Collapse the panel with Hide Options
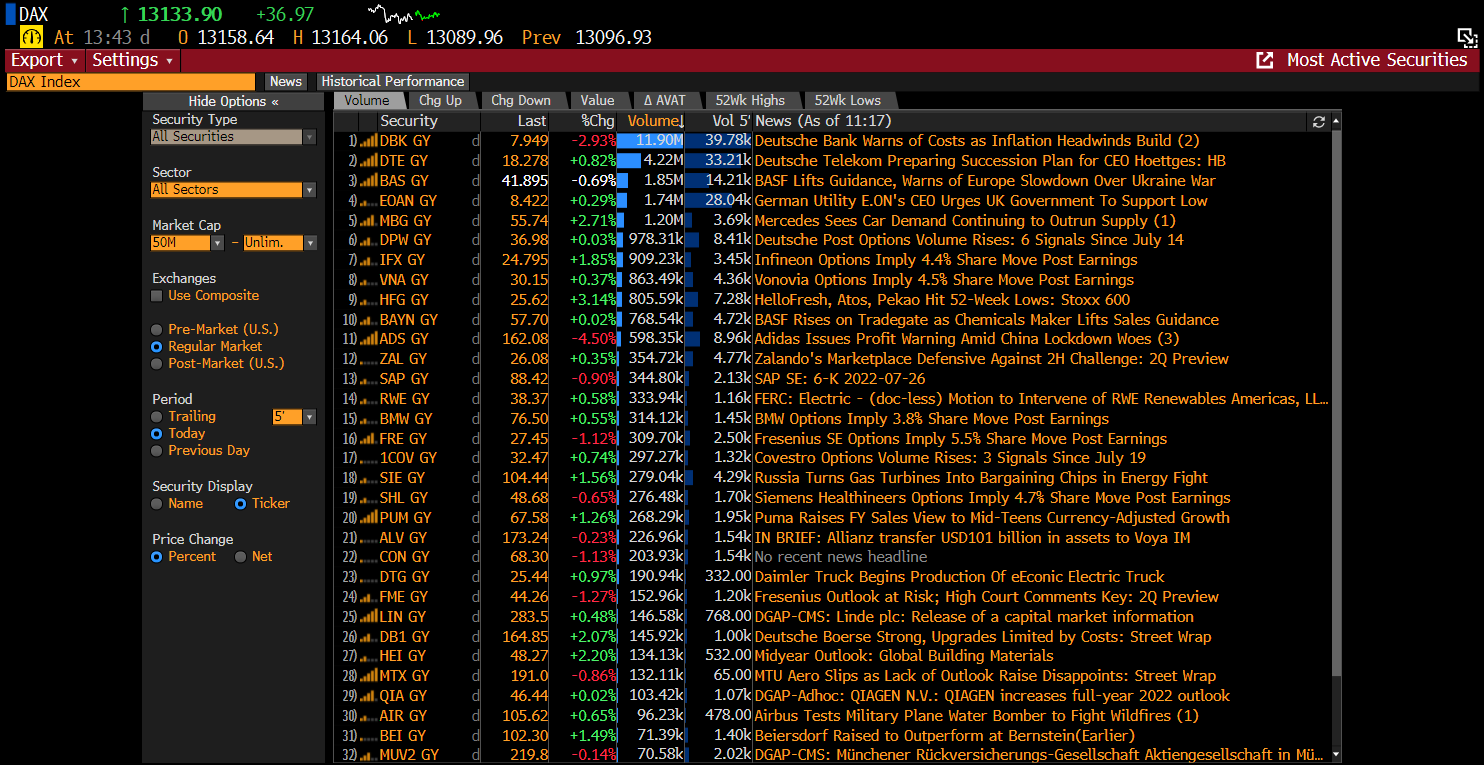 [234, 101]
